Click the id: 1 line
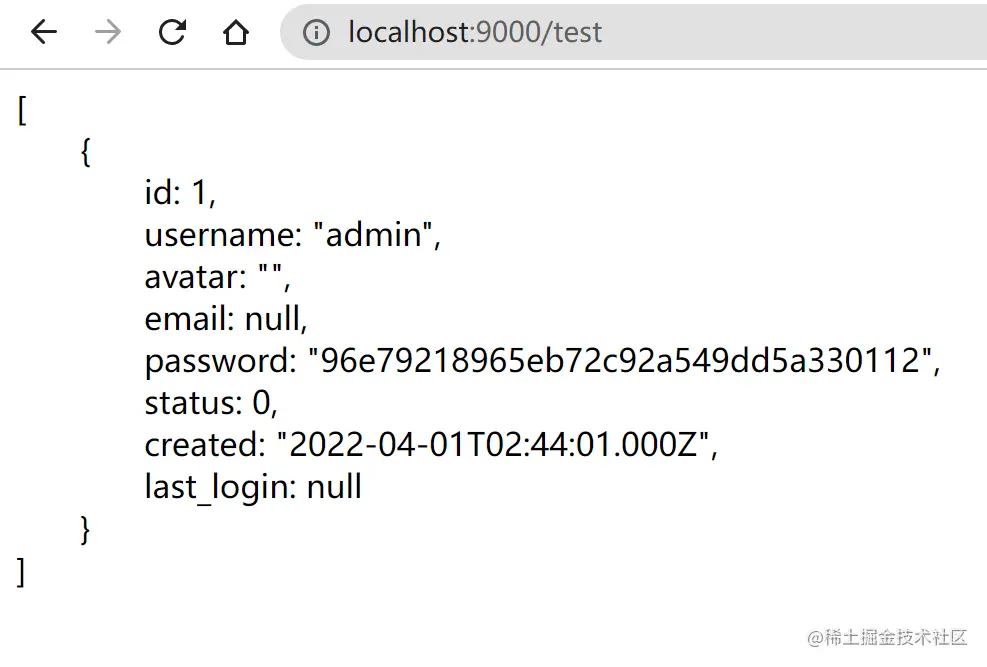987x667 pixels. (x=180, y=193)
